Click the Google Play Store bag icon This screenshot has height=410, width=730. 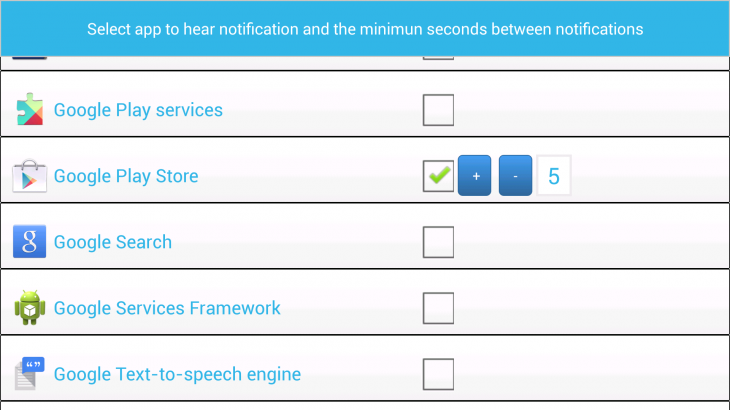[x=30, y=176]
